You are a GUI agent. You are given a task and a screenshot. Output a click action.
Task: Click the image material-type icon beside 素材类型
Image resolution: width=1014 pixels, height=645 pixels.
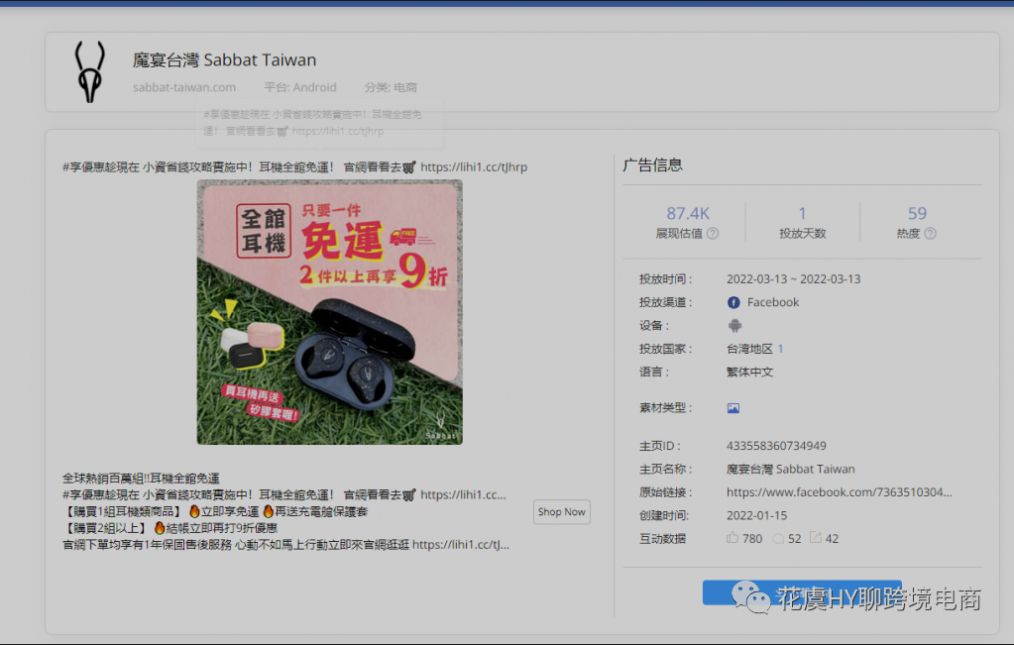[733, 407]
